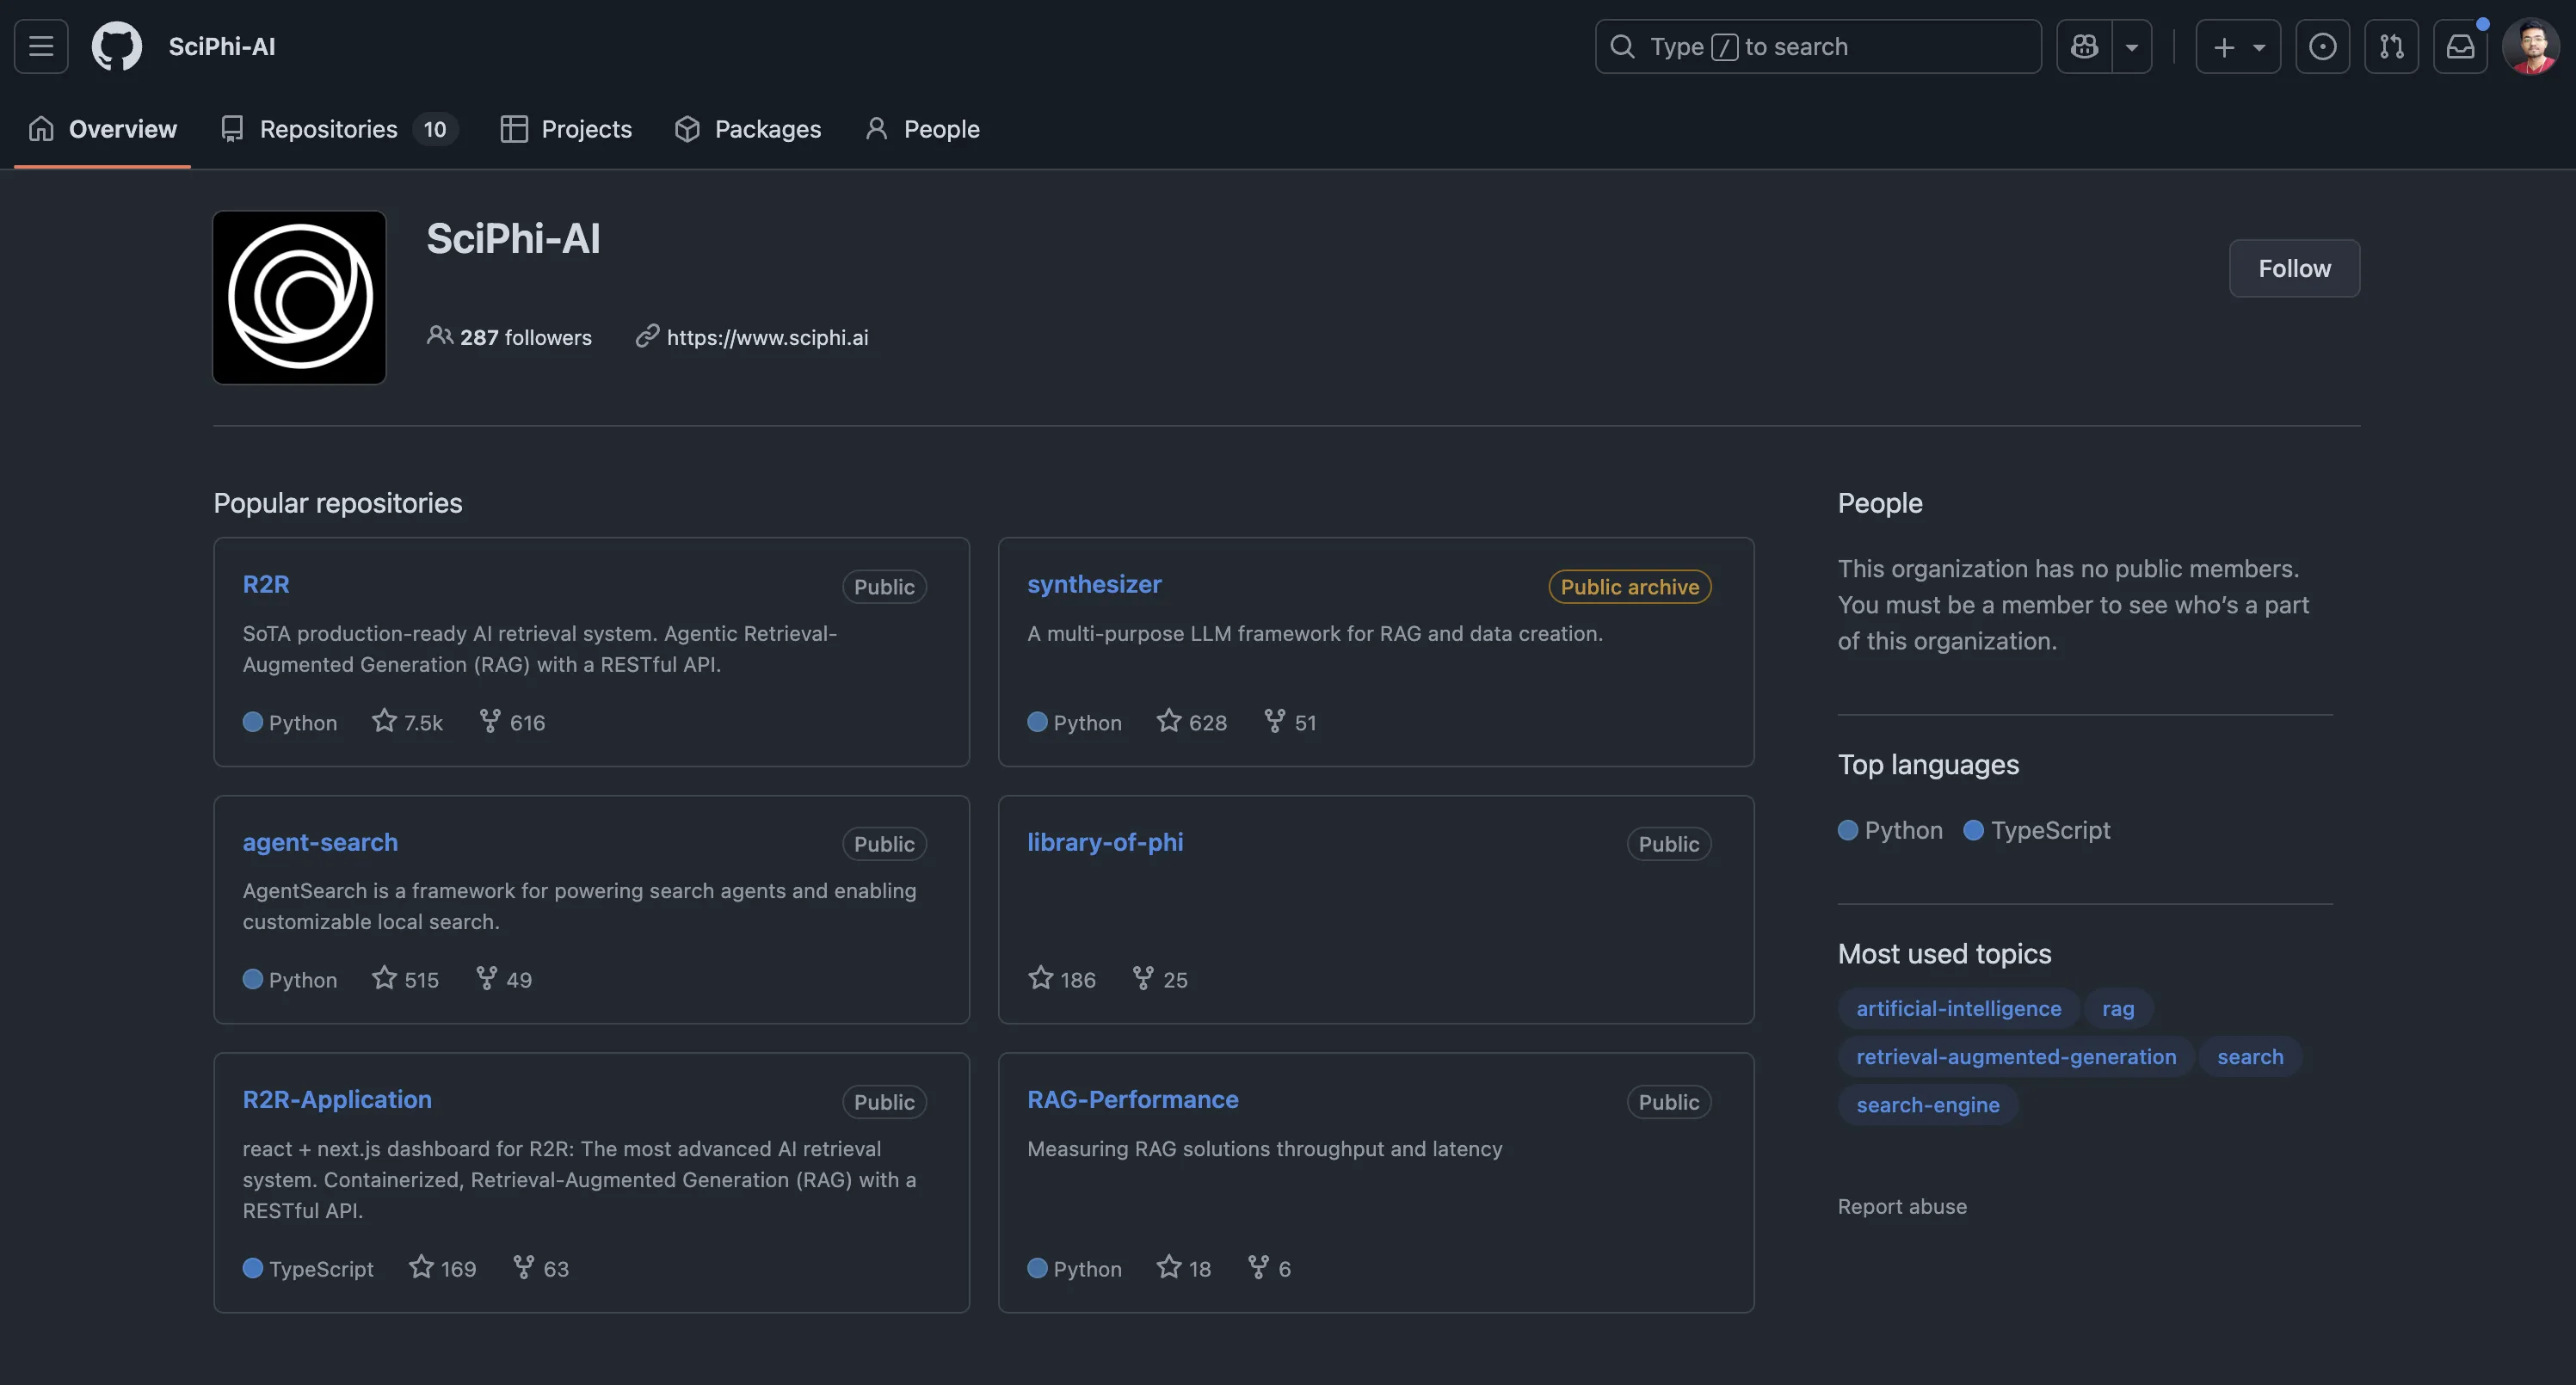The image size is (2576, 1385).
Task: Open your issues via the issues icon
Action: click(x=2323, y=46)
